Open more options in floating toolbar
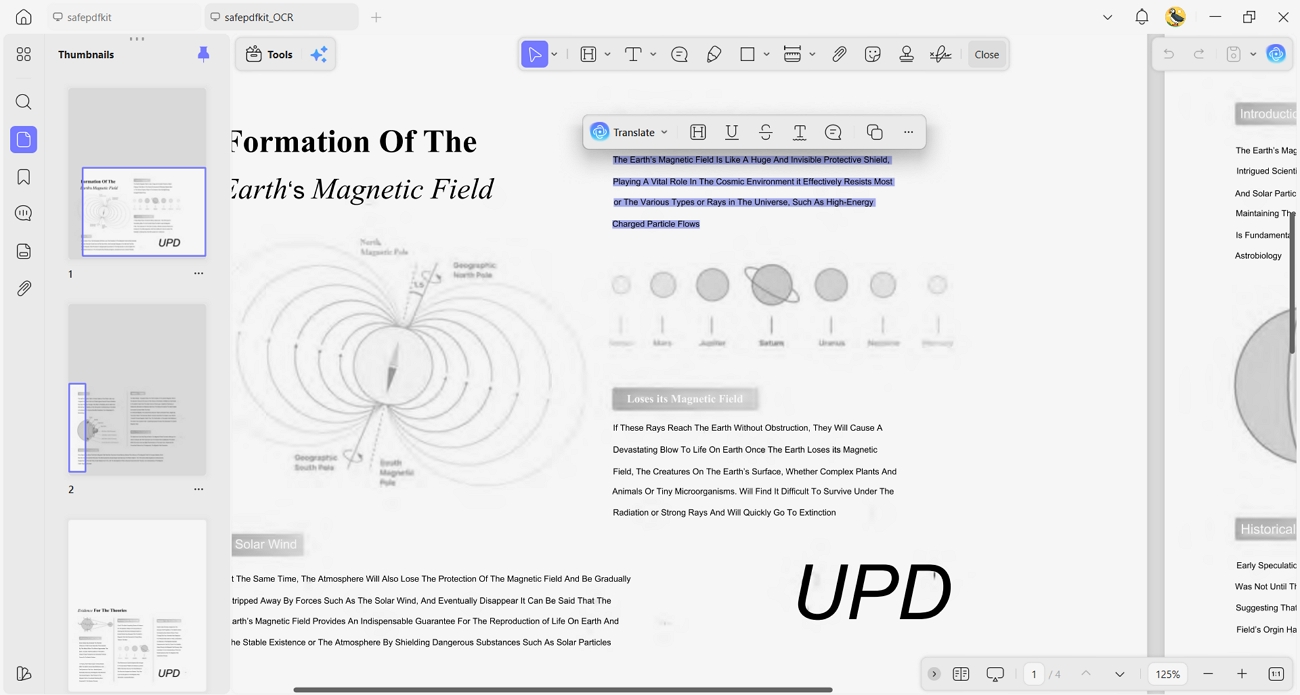The image size is (1300, 695). coord(908,132)
